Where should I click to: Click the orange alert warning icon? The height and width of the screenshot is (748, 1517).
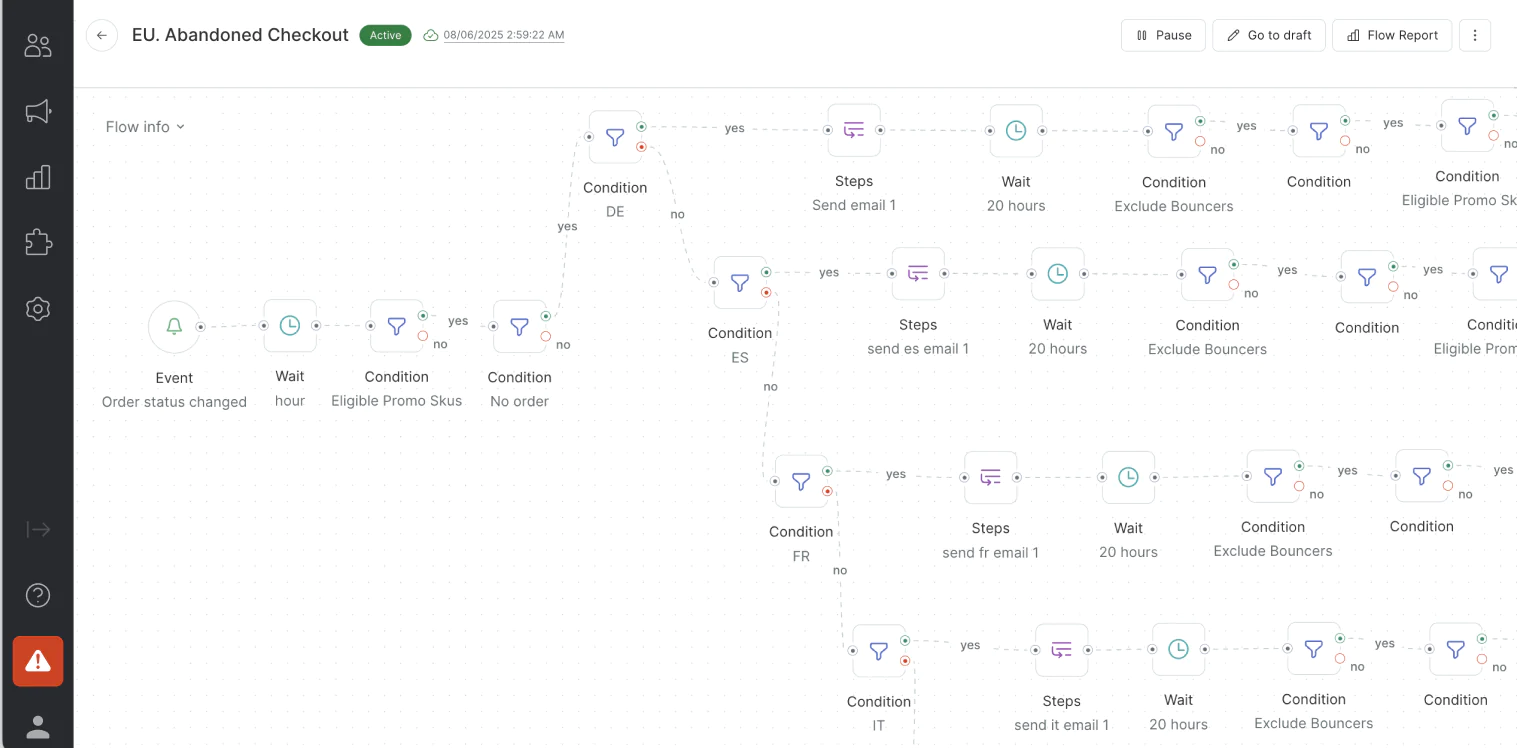click(x=37, y=661)
